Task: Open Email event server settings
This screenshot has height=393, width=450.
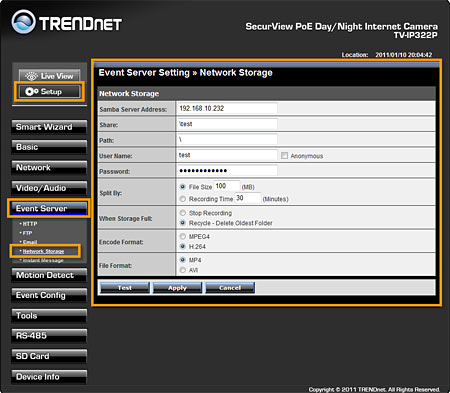Action: pos(29,242)
